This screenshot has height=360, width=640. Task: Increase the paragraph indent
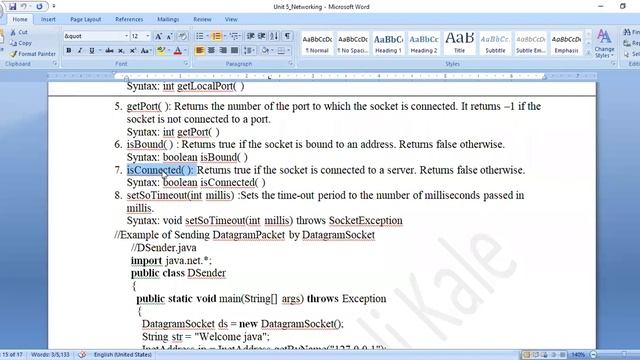[x=262, y=36]
